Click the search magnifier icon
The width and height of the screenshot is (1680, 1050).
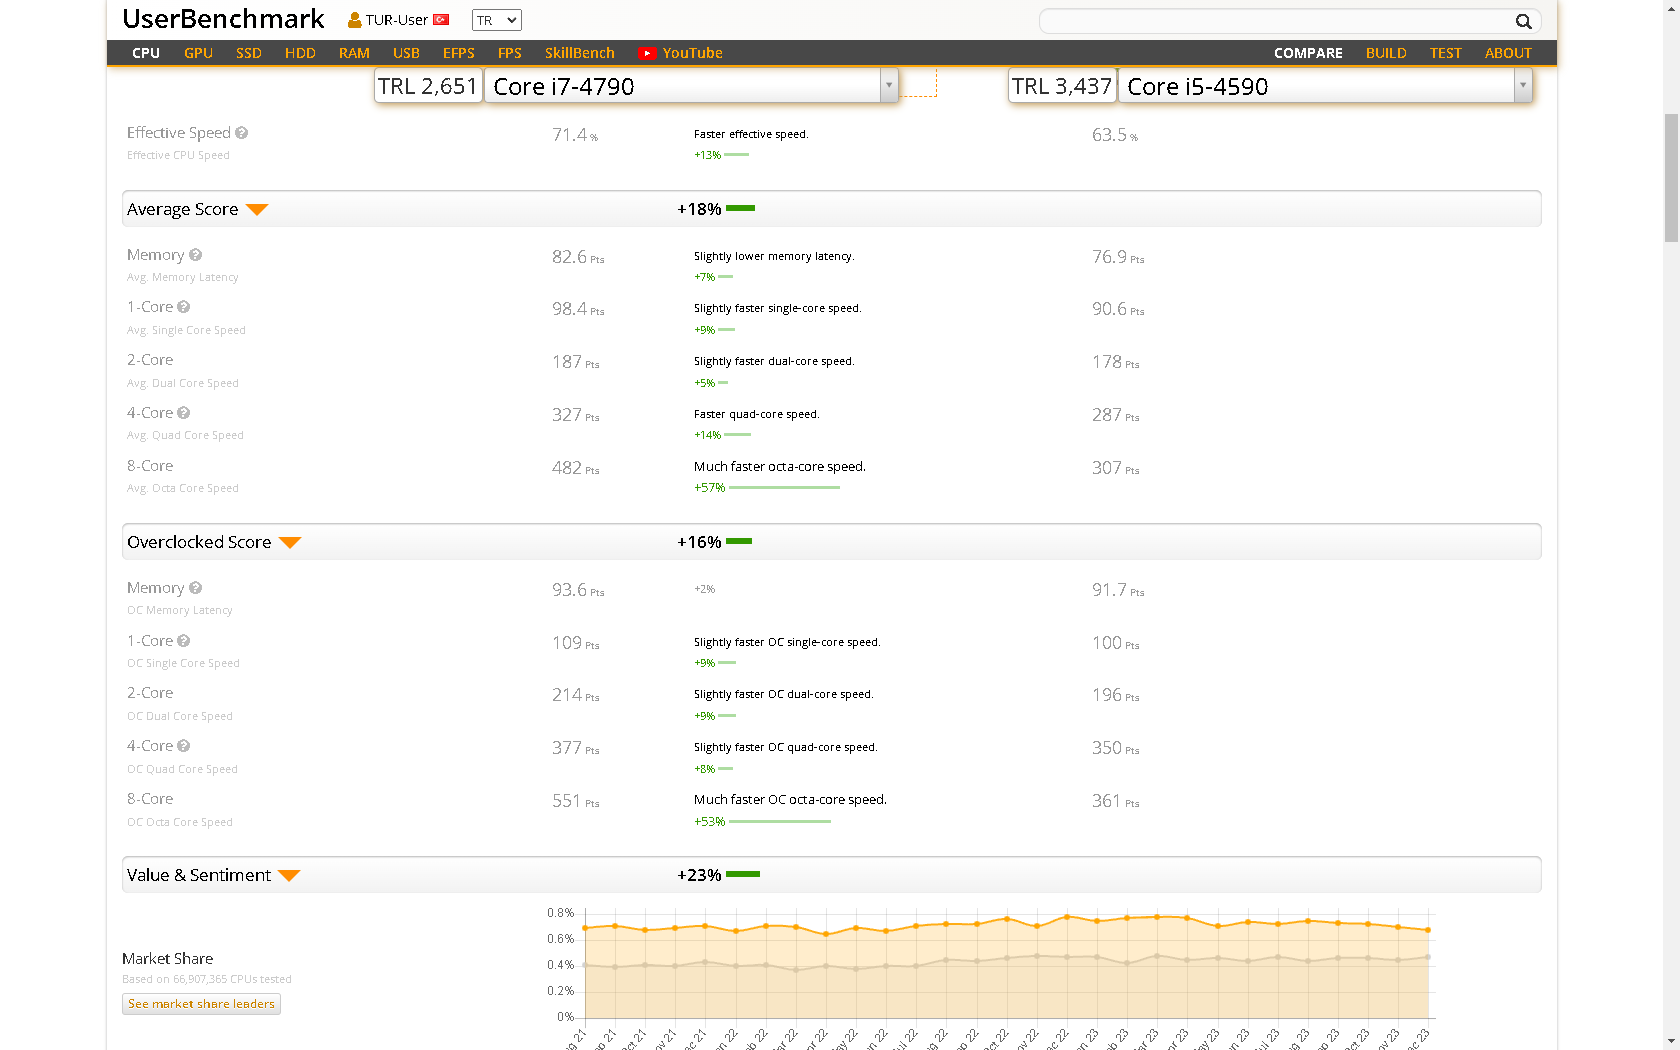(1523, 21)
